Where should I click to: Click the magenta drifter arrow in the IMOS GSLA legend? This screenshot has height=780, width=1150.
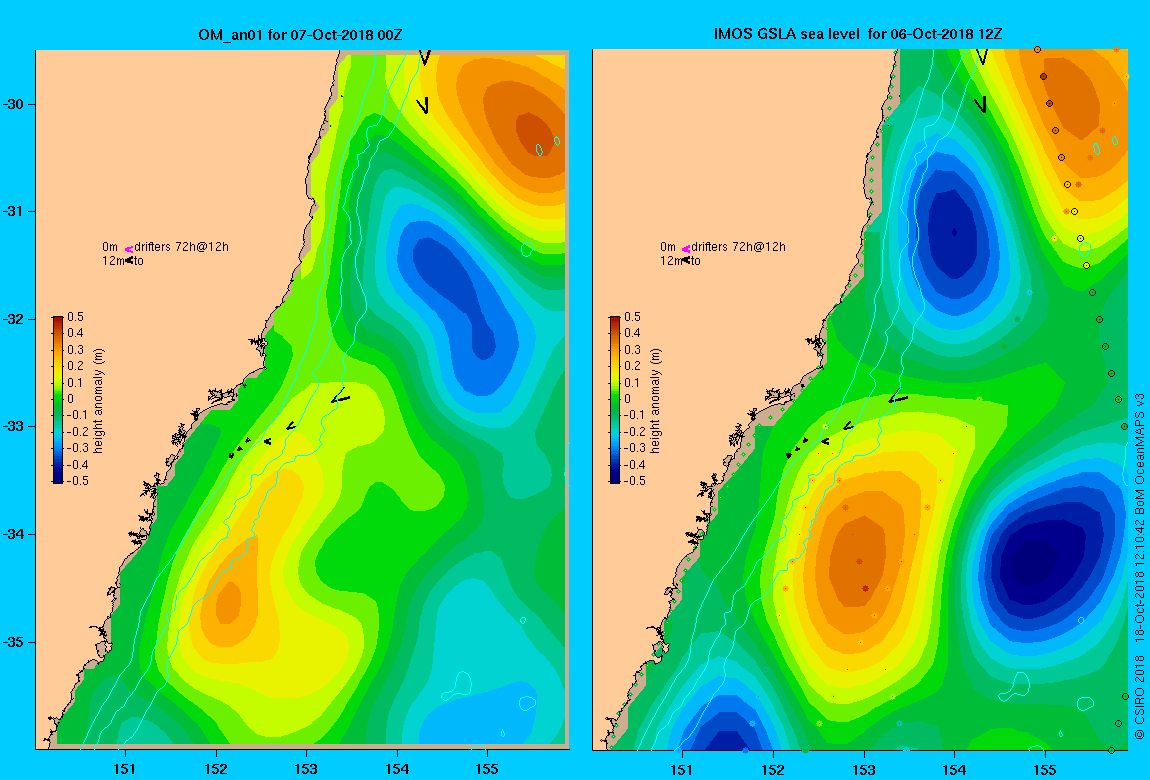coord(686,249)
